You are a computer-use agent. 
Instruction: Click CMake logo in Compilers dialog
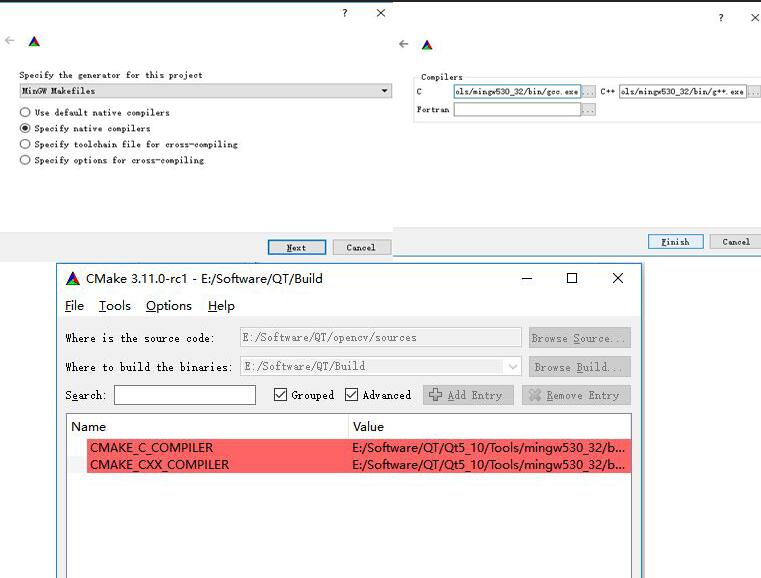[x=427, y=45]
